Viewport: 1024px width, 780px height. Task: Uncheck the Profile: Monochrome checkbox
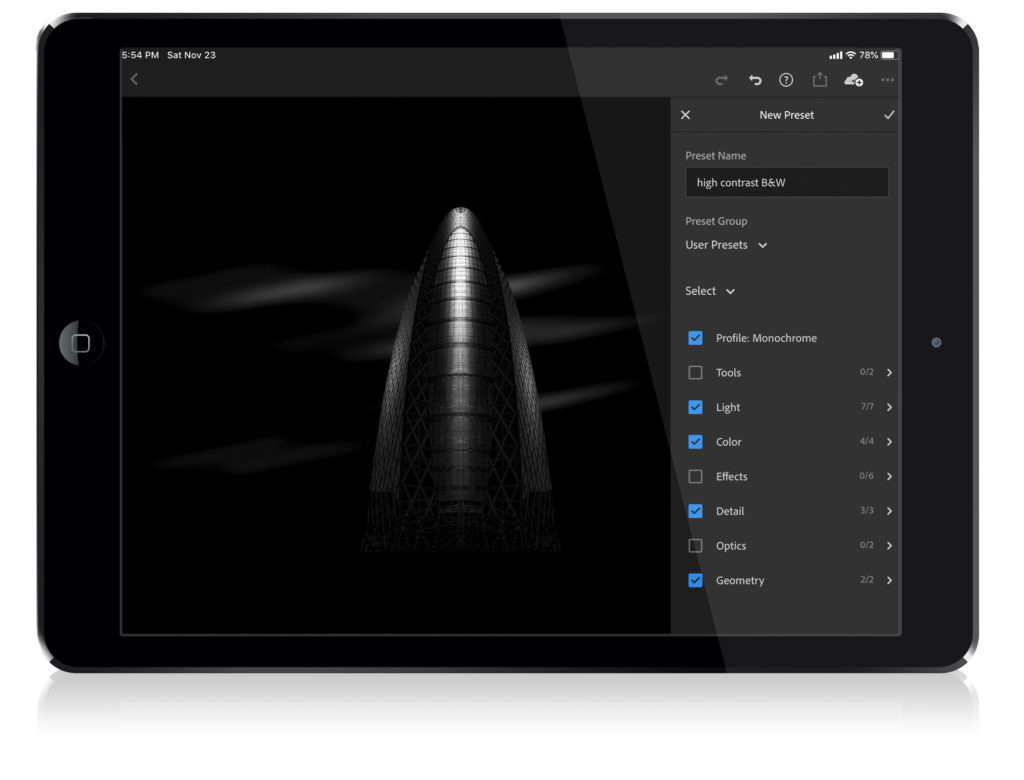tap(696, 338)
